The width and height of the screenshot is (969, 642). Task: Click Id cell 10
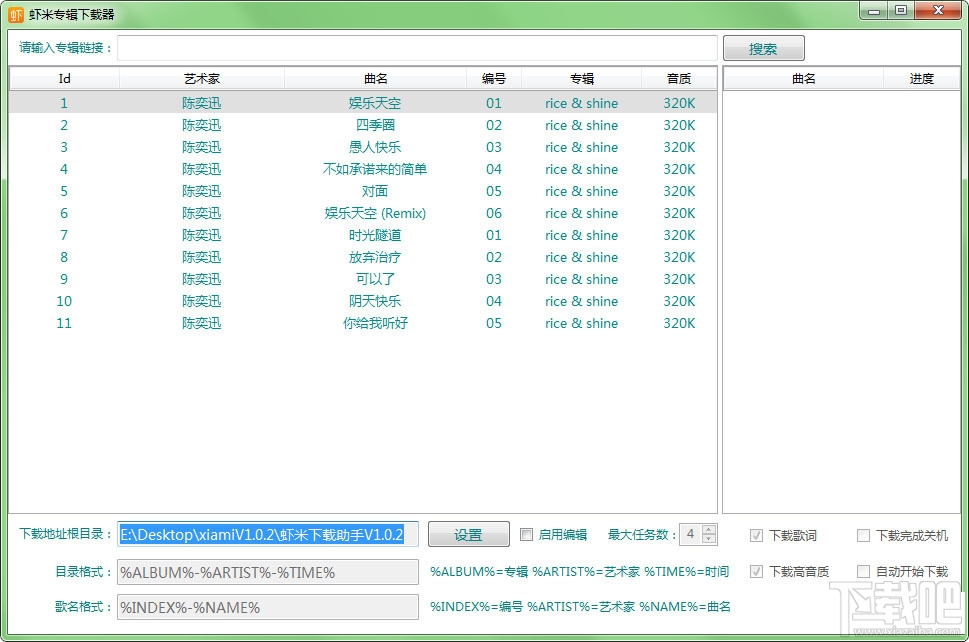click(64, 301)
